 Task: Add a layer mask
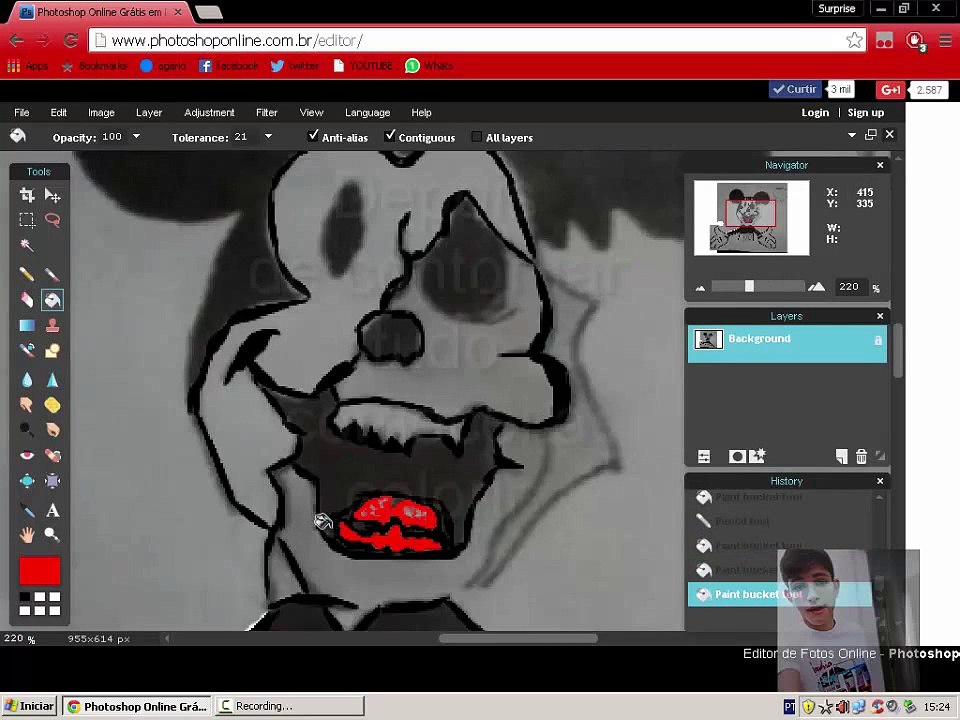pyautogui.click(x=737, y=456)
